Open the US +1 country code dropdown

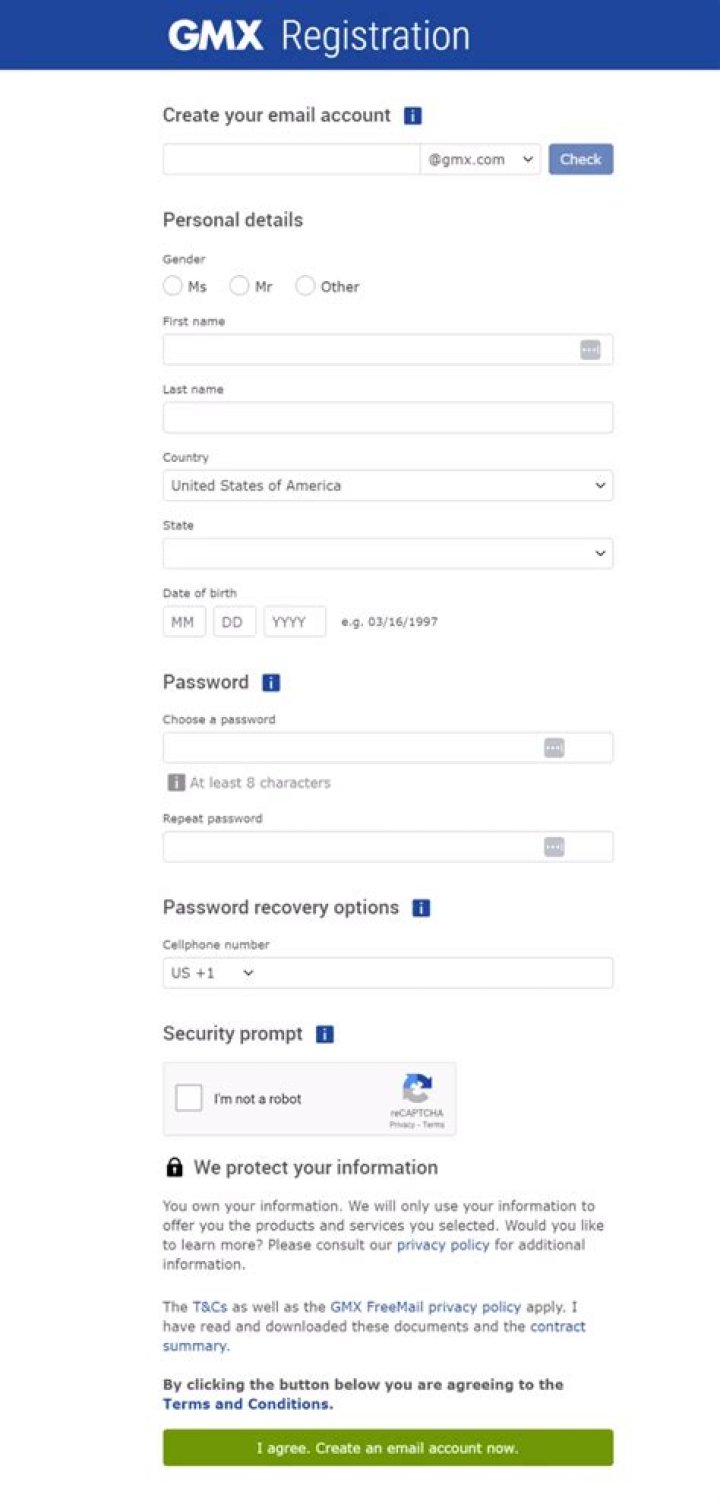[210, 972]
